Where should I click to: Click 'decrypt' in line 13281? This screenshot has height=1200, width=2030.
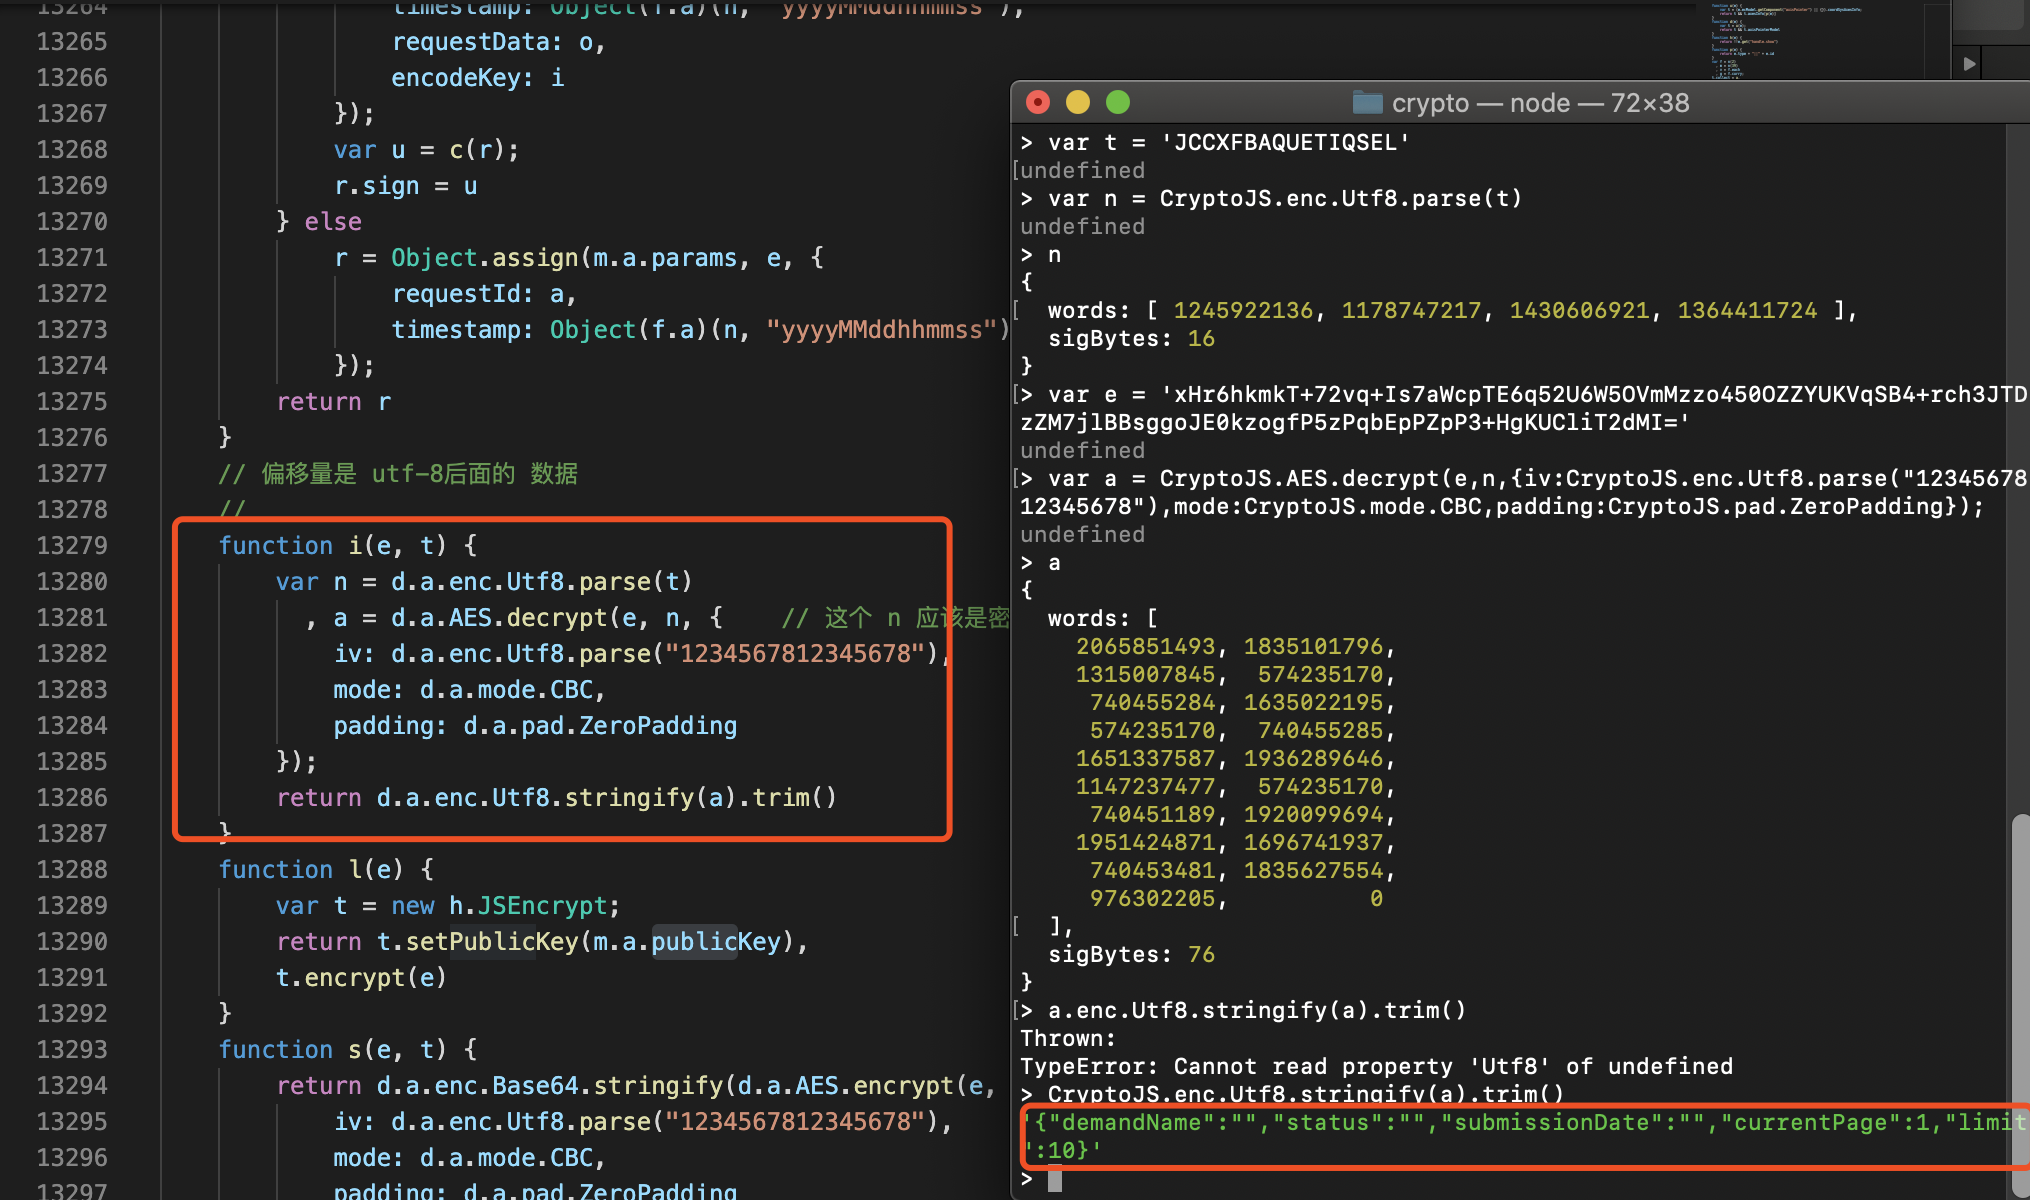tap(556, 618)
